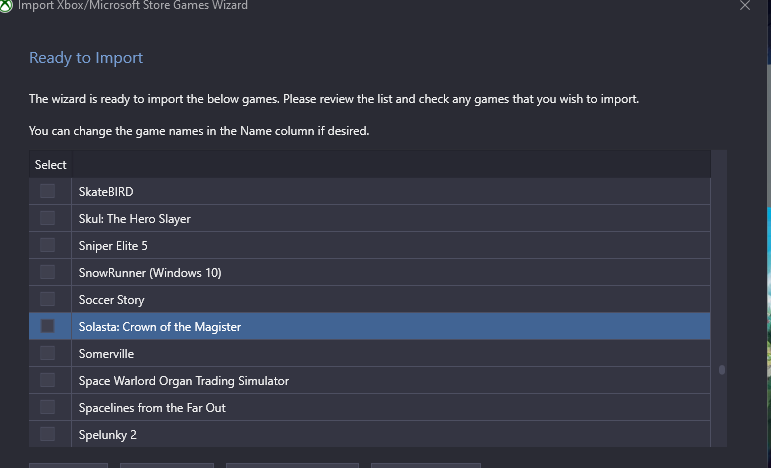Viewport: 771px width, 468px height.
Task: Select the SkateBIRD name cell
Action: (x=391, y=191)
